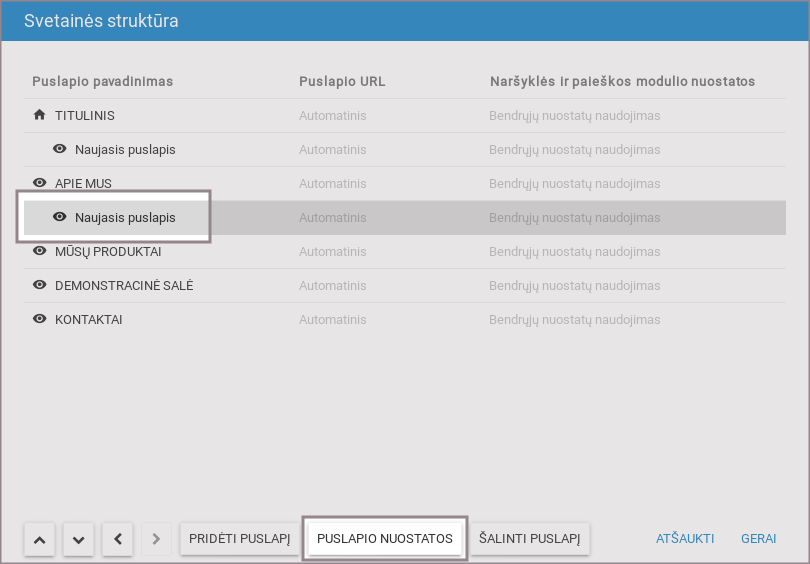Toggle visibility eye of APIE MUS page

pos(40,183)
